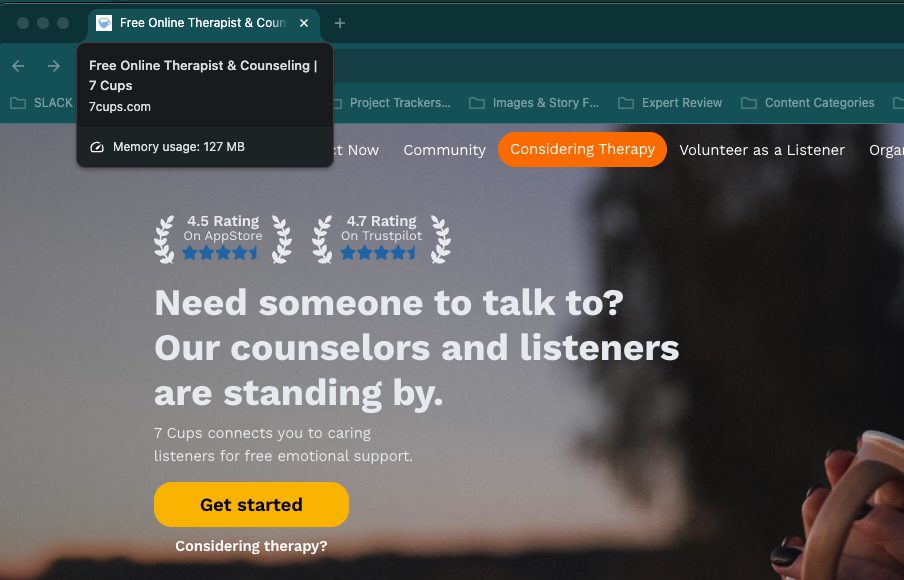Open Expert Review bookmark folder

click(670, 103)
